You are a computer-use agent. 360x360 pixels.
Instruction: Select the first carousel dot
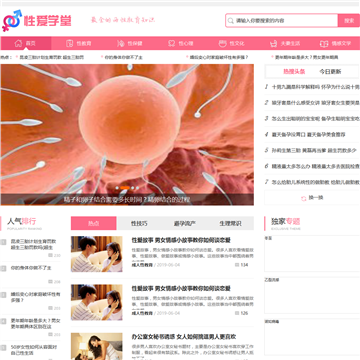117,188
